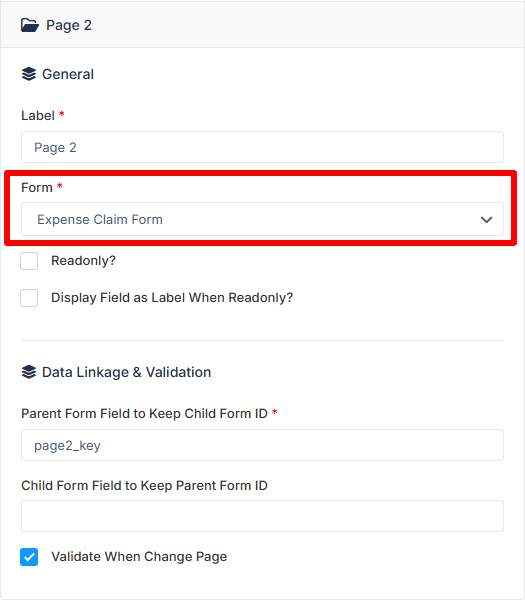This screenshot has height=603, width=525.
Task: Click the Form field label
Action: (37, 188)
